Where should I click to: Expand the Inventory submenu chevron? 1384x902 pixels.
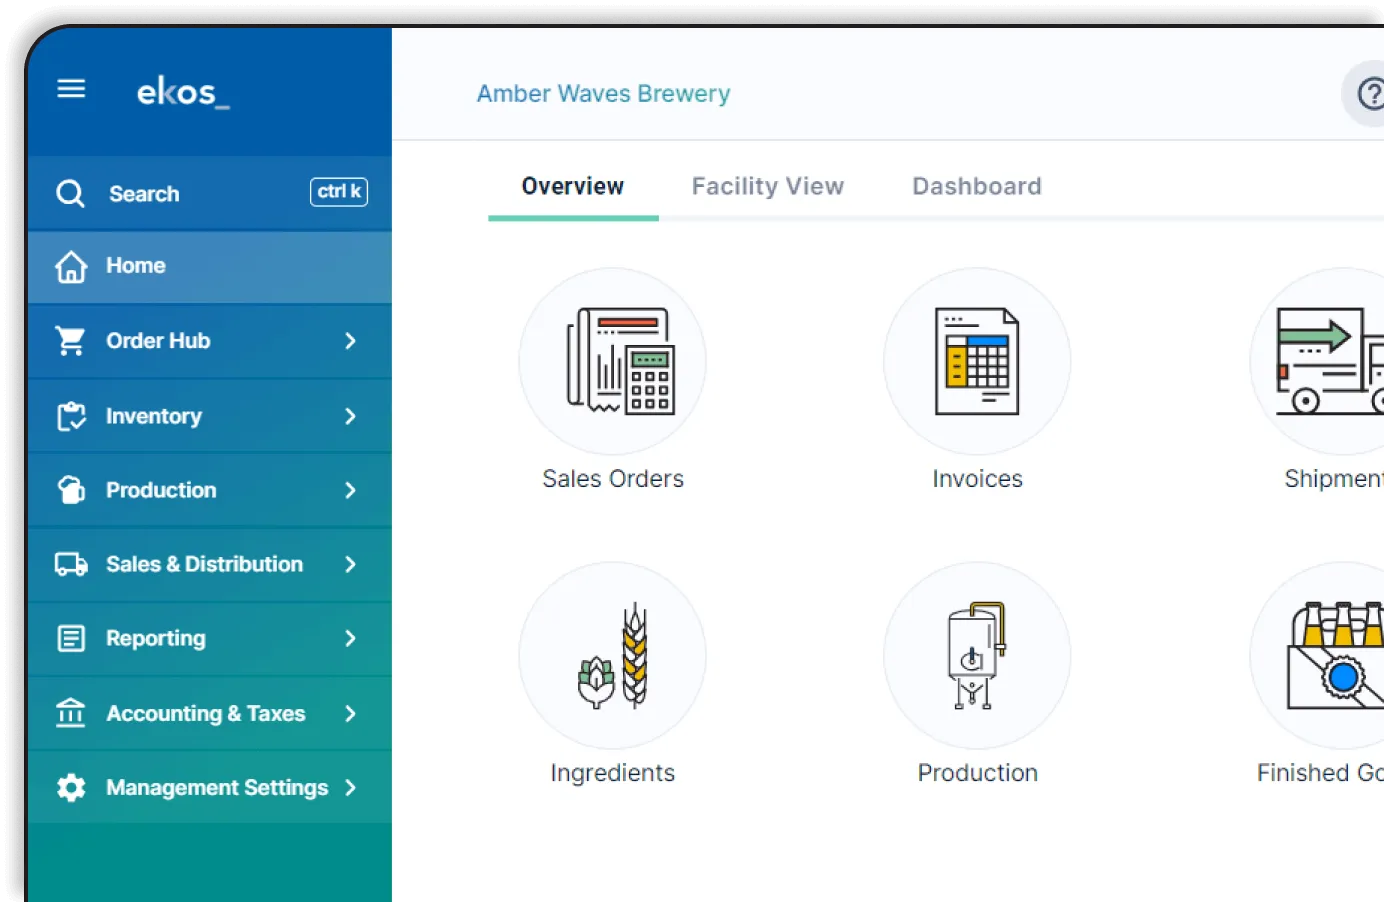point(350,416)
